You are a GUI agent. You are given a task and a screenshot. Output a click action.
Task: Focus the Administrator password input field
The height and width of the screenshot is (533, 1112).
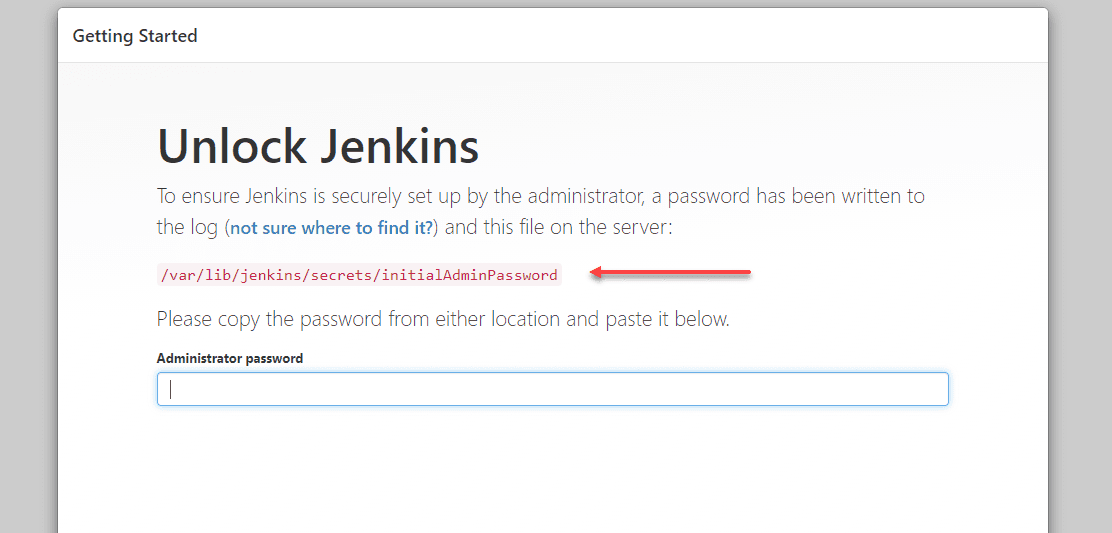click(552, 389)
